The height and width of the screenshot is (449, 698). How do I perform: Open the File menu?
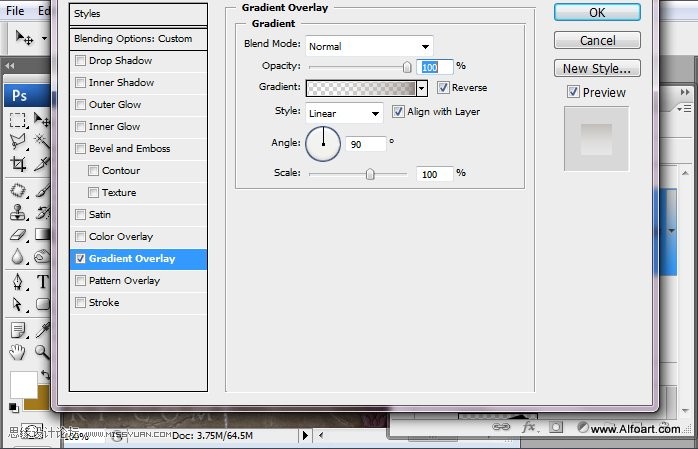(x=15, y=11)
